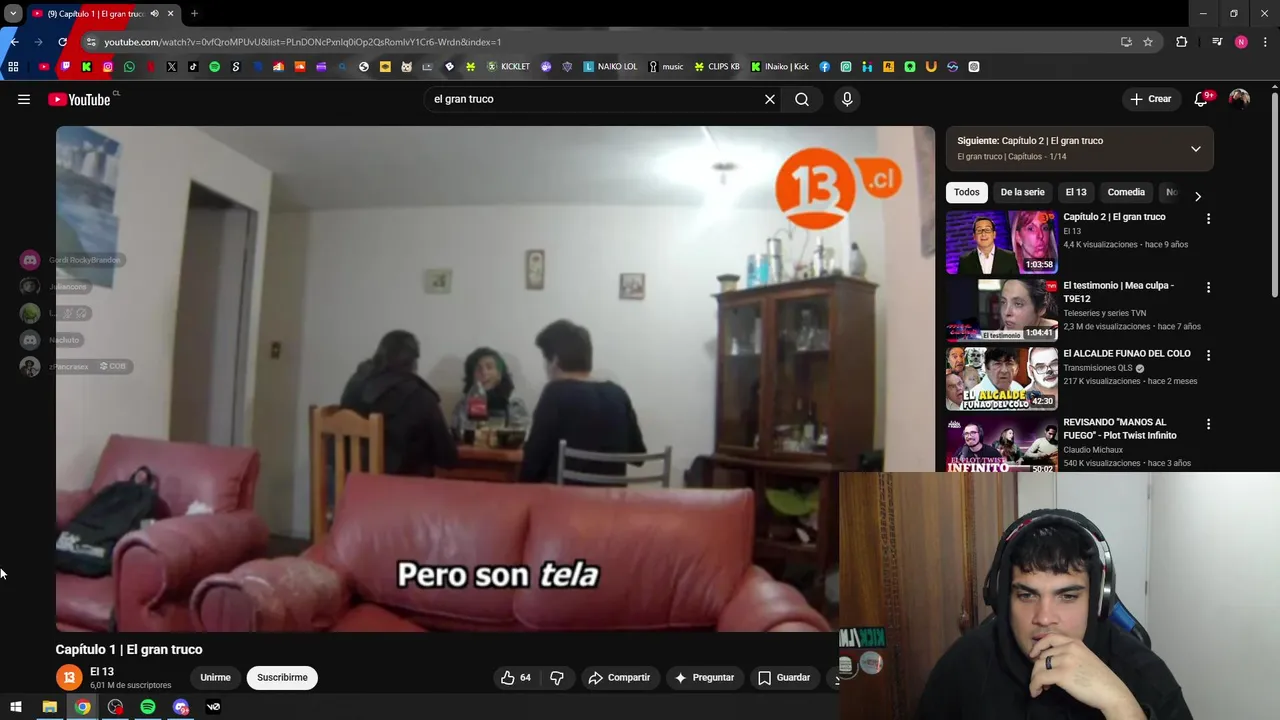Viewport: 1280px width, 720px height.
Task: Open Discord from the taskbar
Action: pyautogui.click(x=181, y=707)
